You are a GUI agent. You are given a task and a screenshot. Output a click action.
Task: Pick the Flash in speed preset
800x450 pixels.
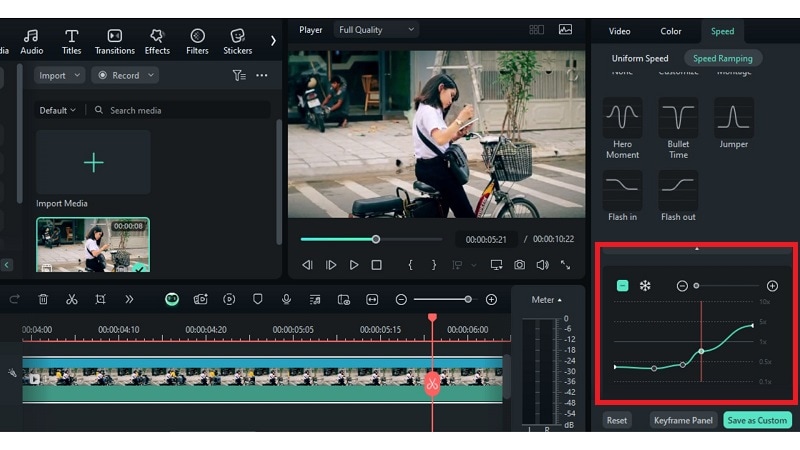pos(622,190)
